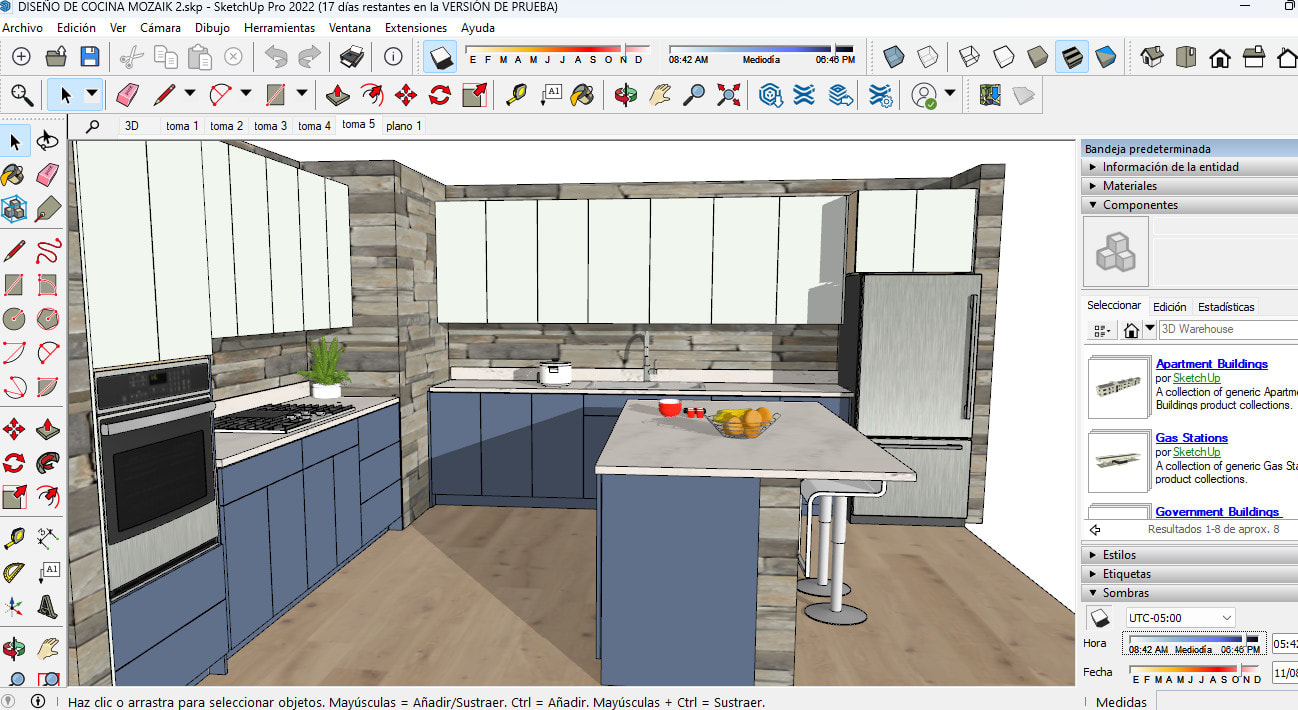Click the 3D Warehouse search field
Image resolution: width=1298 pixels, height=710 pixels.
pyautogui.click(x=1228, y=329)
